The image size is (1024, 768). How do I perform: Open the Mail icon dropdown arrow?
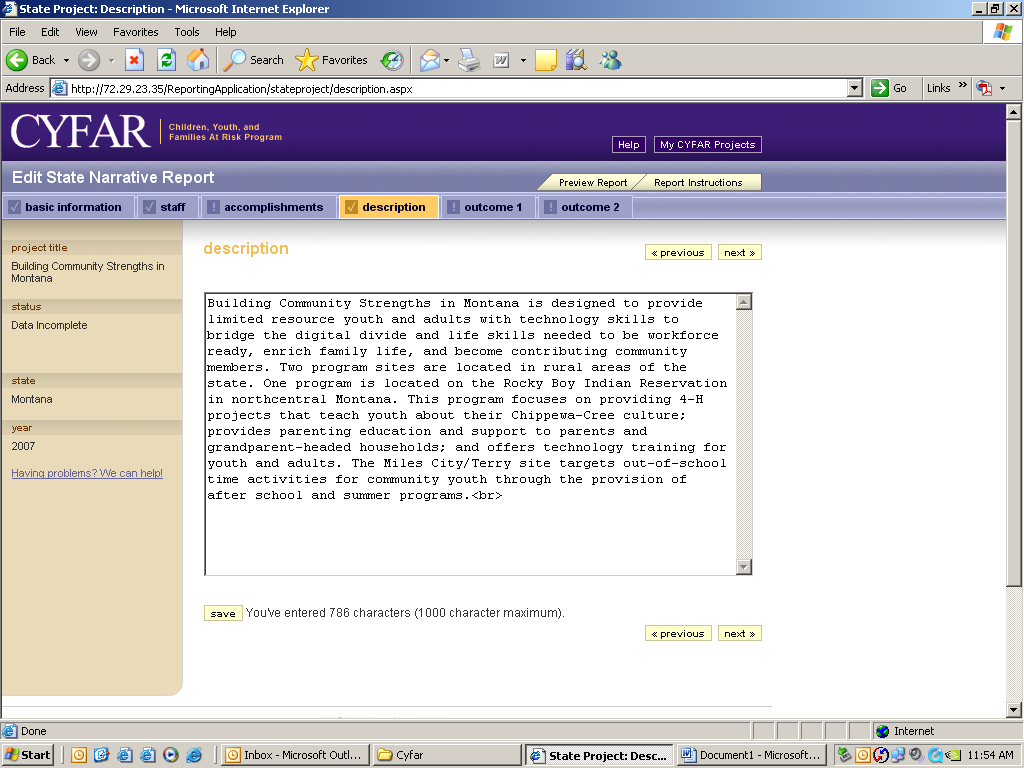[447, 61]
